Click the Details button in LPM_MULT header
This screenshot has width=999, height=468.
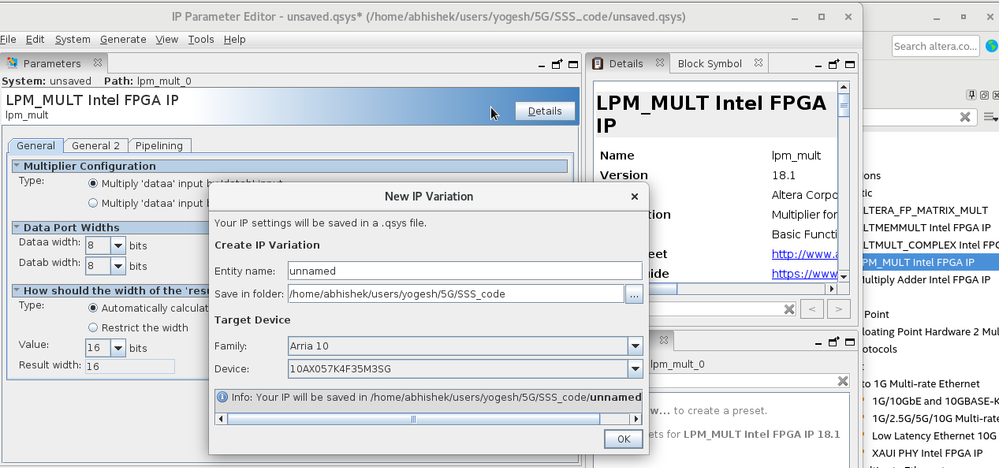545,111
